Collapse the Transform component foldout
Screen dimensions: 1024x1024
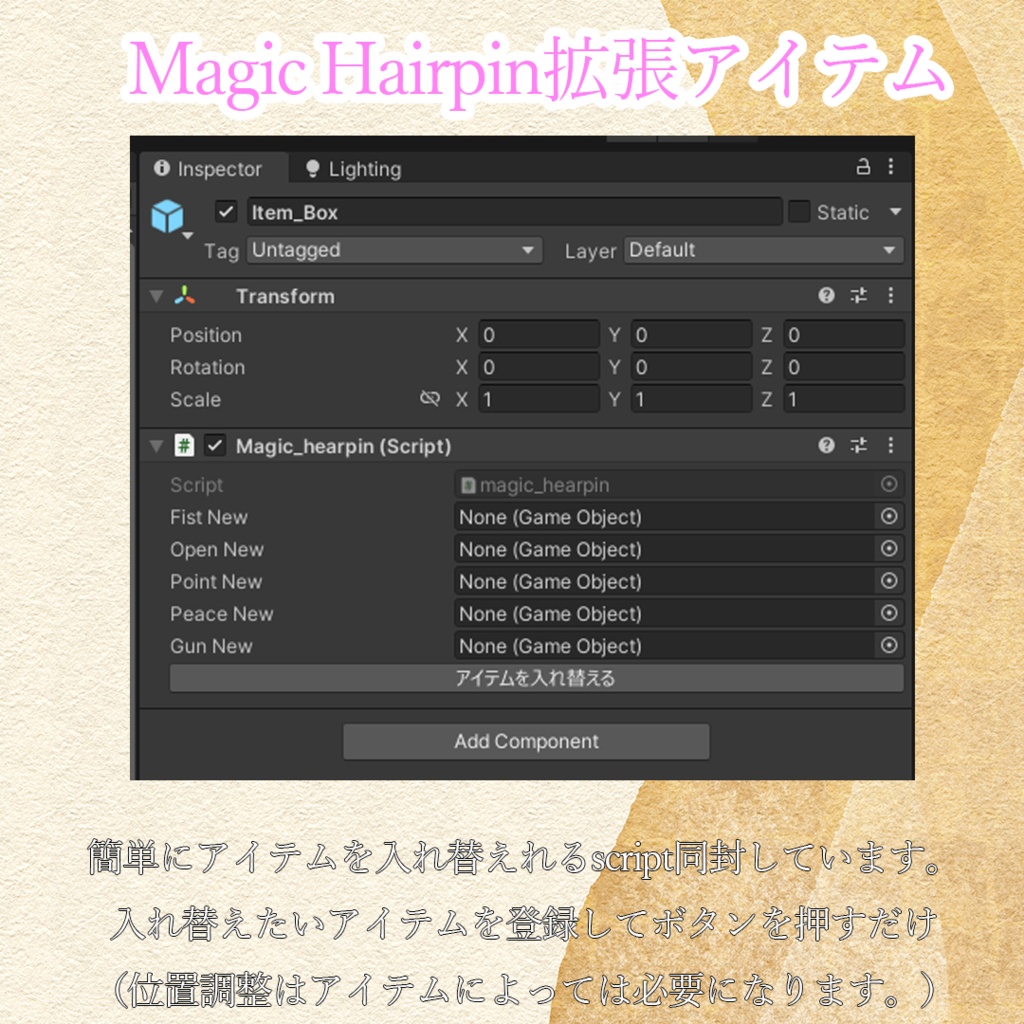point(156,296)
